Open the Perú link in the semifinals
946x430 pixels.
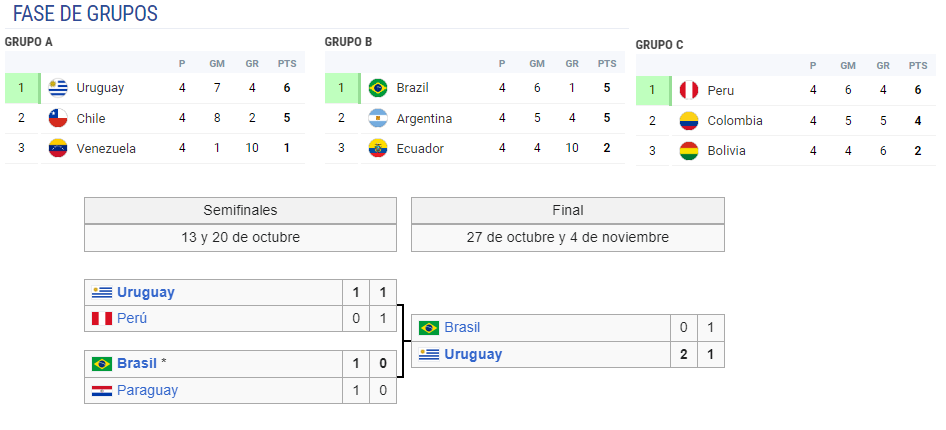tap(132, 318)
